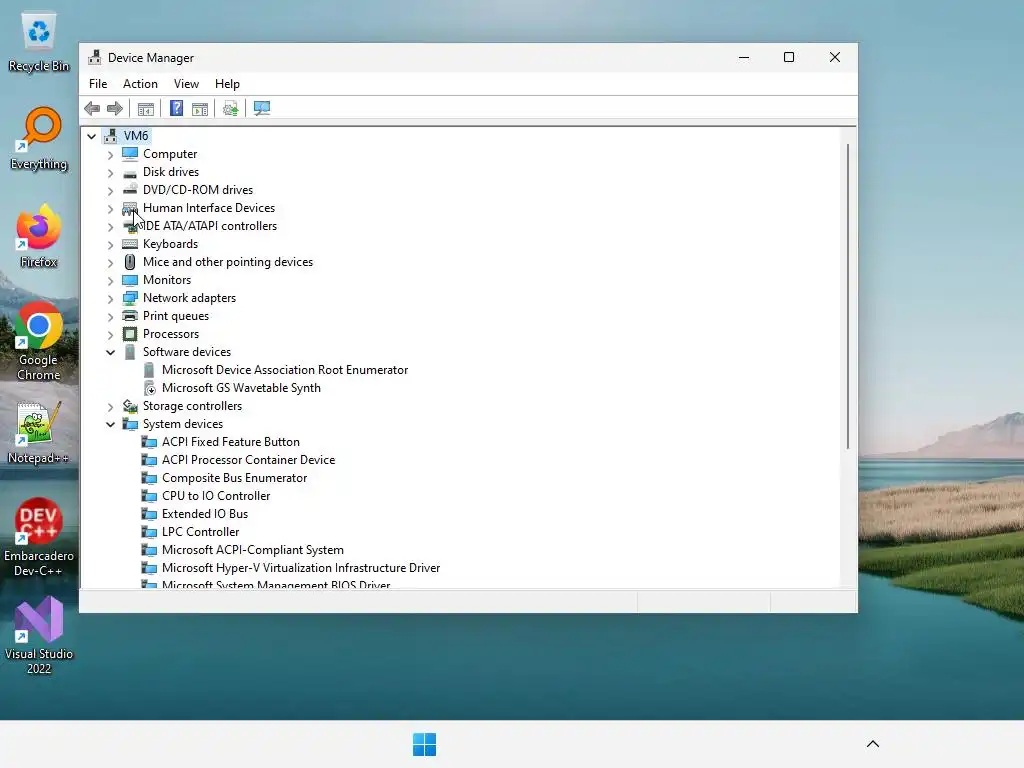The width and height of the screenshot is (1024, 768).
Task: Open the File menu
Action: (98, 84)
